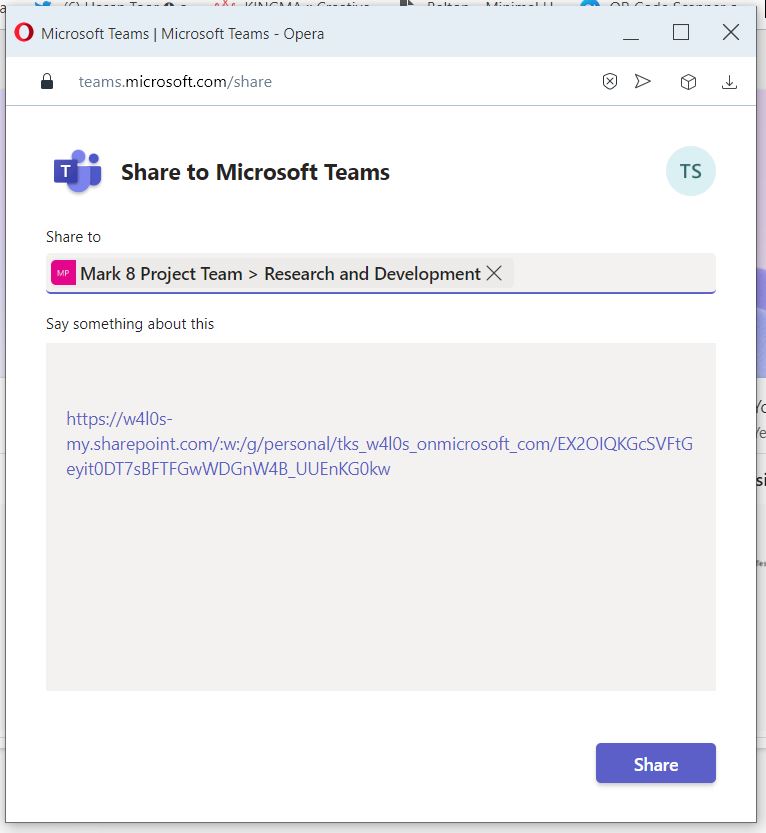The image size is (766, 833).
Task: Open the SharePoint document link
Action: 379,444
